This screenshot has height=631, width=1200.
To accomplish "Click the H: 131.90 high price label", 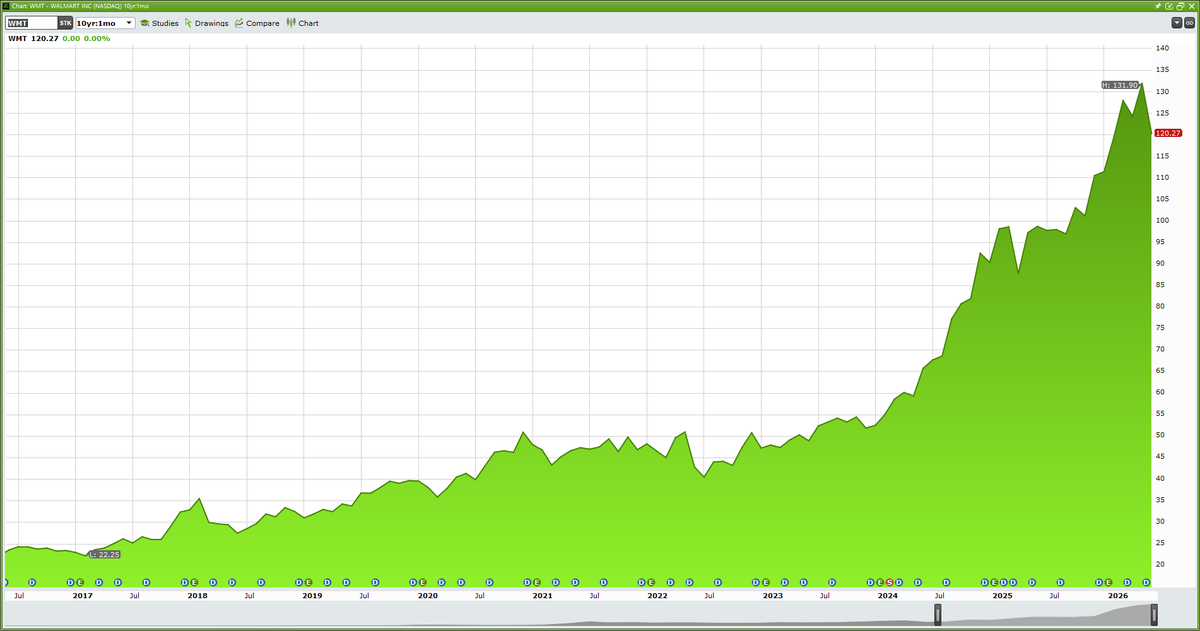I will [1120, 85].
